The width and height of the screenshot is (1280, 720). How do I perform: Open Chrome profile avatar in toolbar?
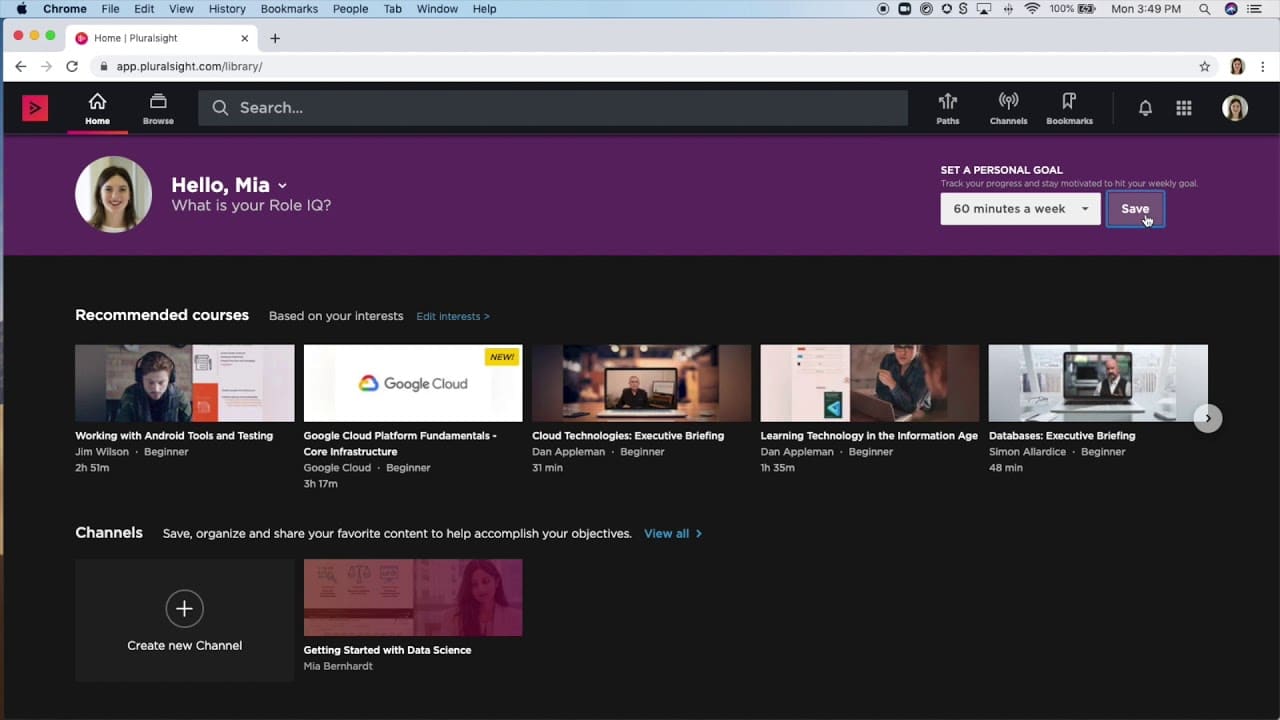click(x=1237, y=66)
